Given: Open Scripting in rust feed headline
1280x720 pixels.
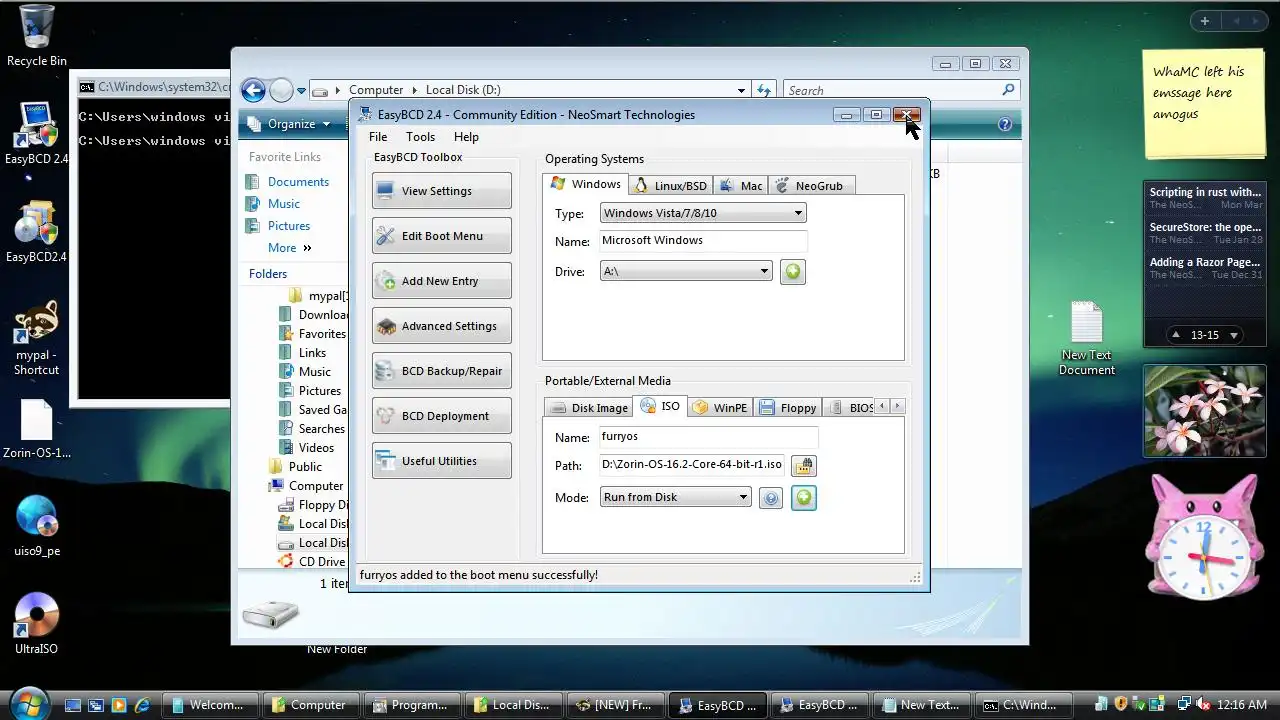Looking at the screenshot, I should coord(1204,192).
